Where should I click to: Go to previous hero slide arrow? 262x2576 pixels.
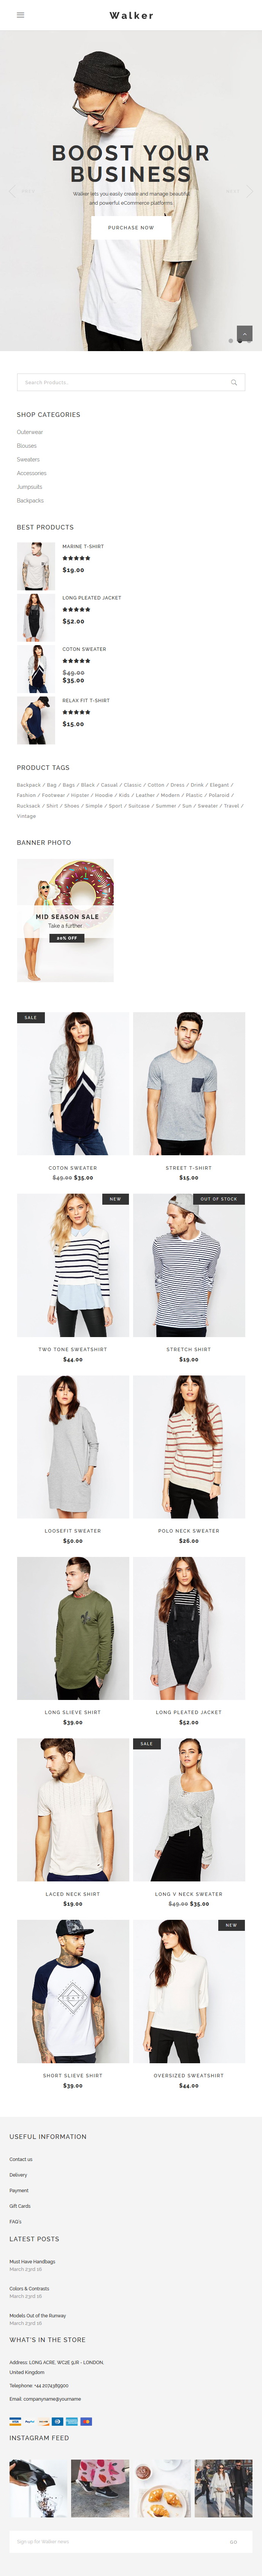12,190
